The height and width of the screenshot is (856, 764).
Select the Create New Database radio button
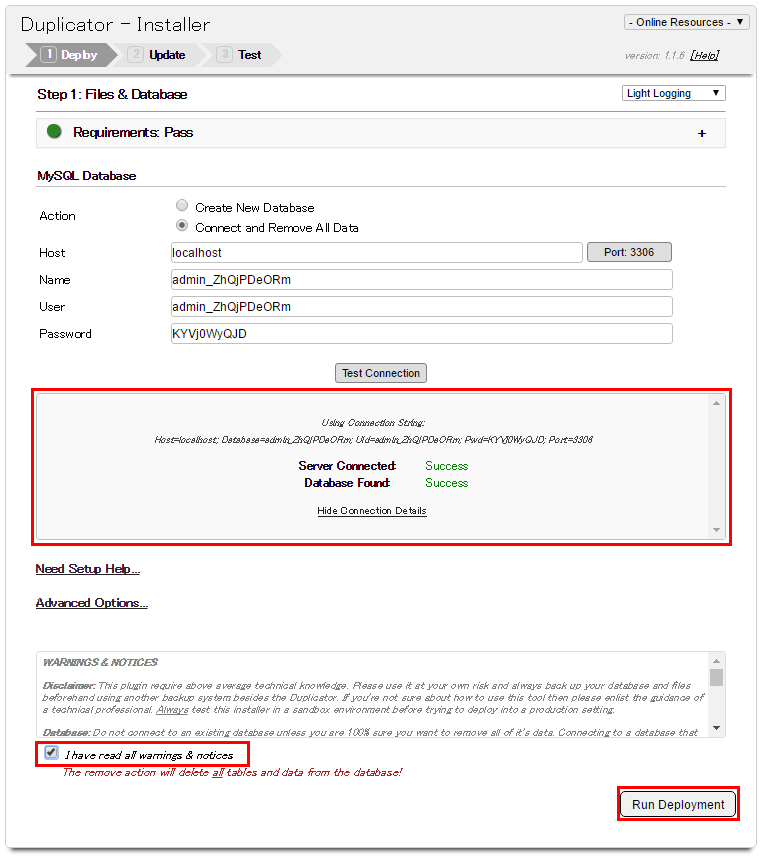coord(182,206)
